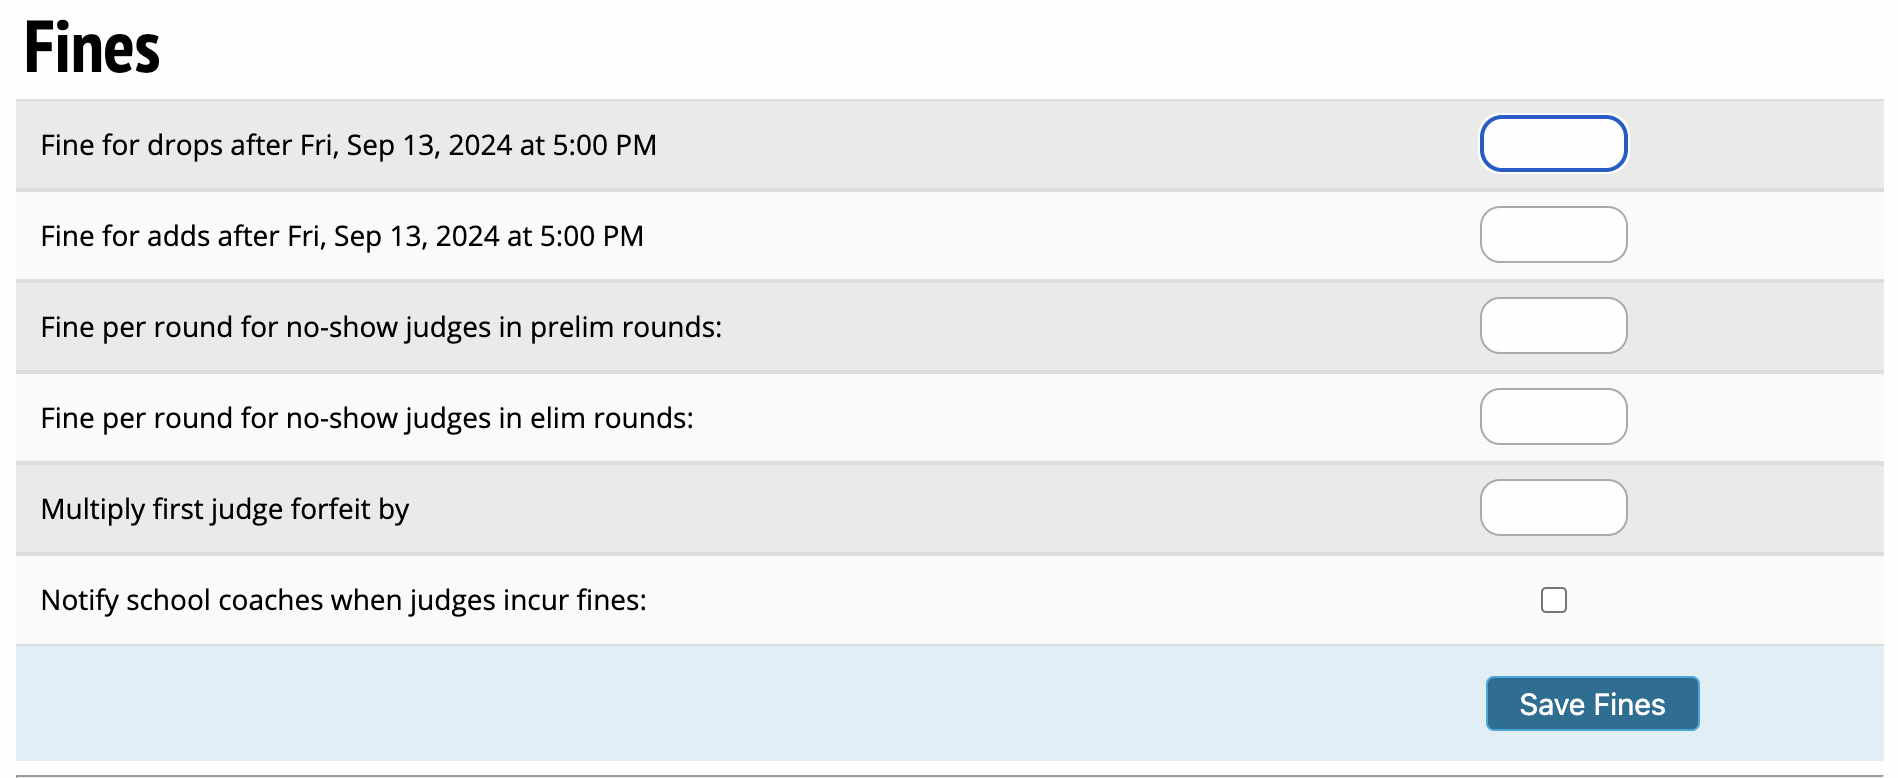Click the no-show judges in prelim rounds label
The image size is (1898, 778).
381,327
